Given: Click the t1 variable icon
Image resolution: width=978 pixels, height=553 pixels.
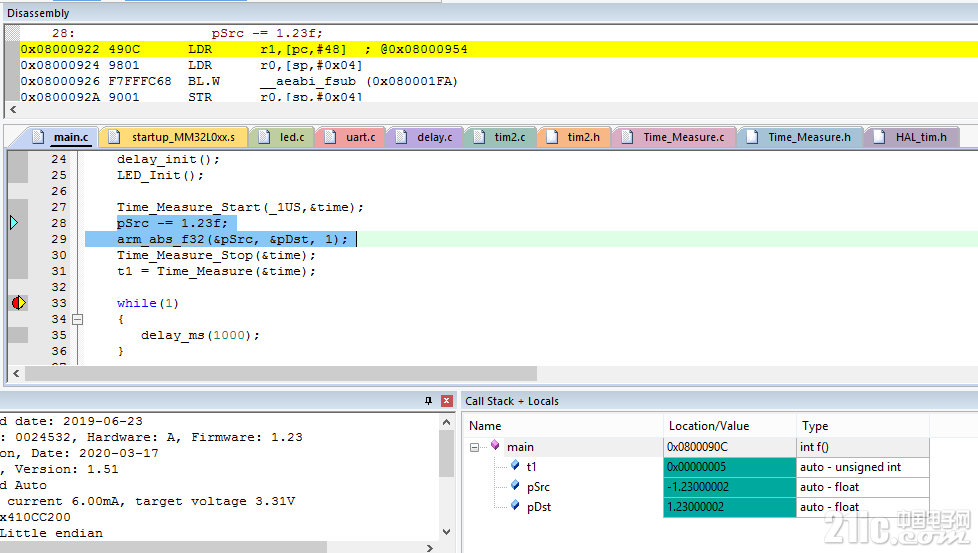Looking at the screenshot, I should (x=515, y=466).
